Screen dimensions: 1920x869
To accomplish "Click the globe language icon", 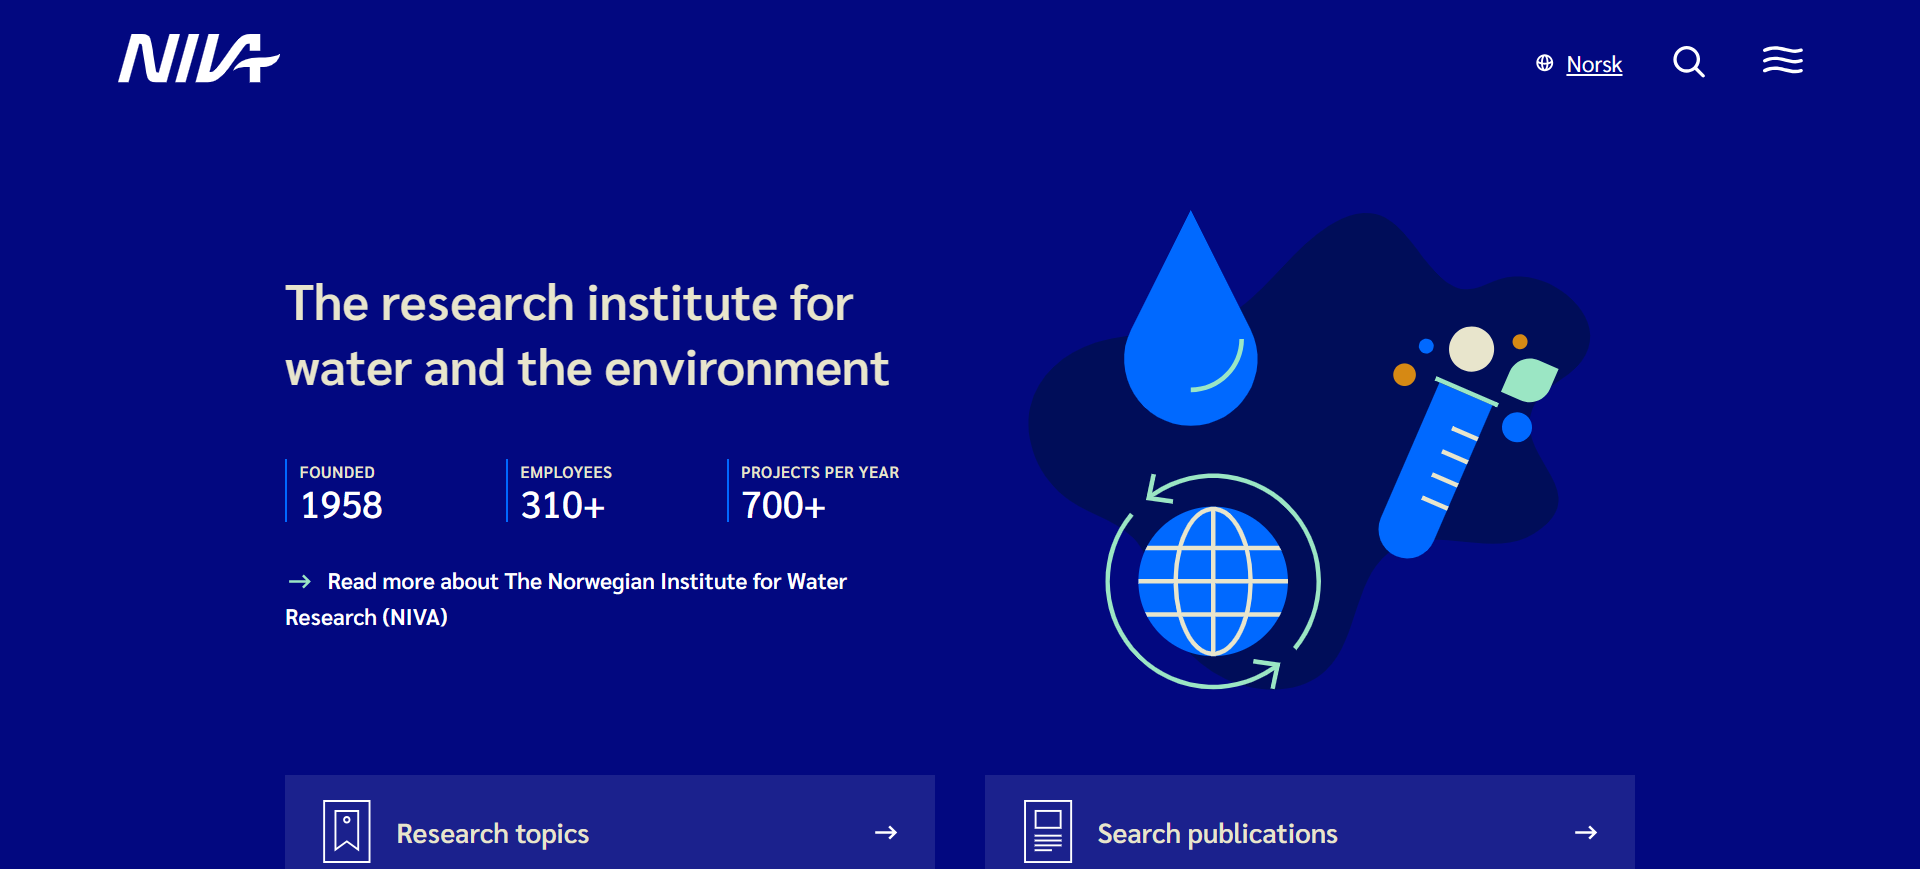I will coord(1545,63).
